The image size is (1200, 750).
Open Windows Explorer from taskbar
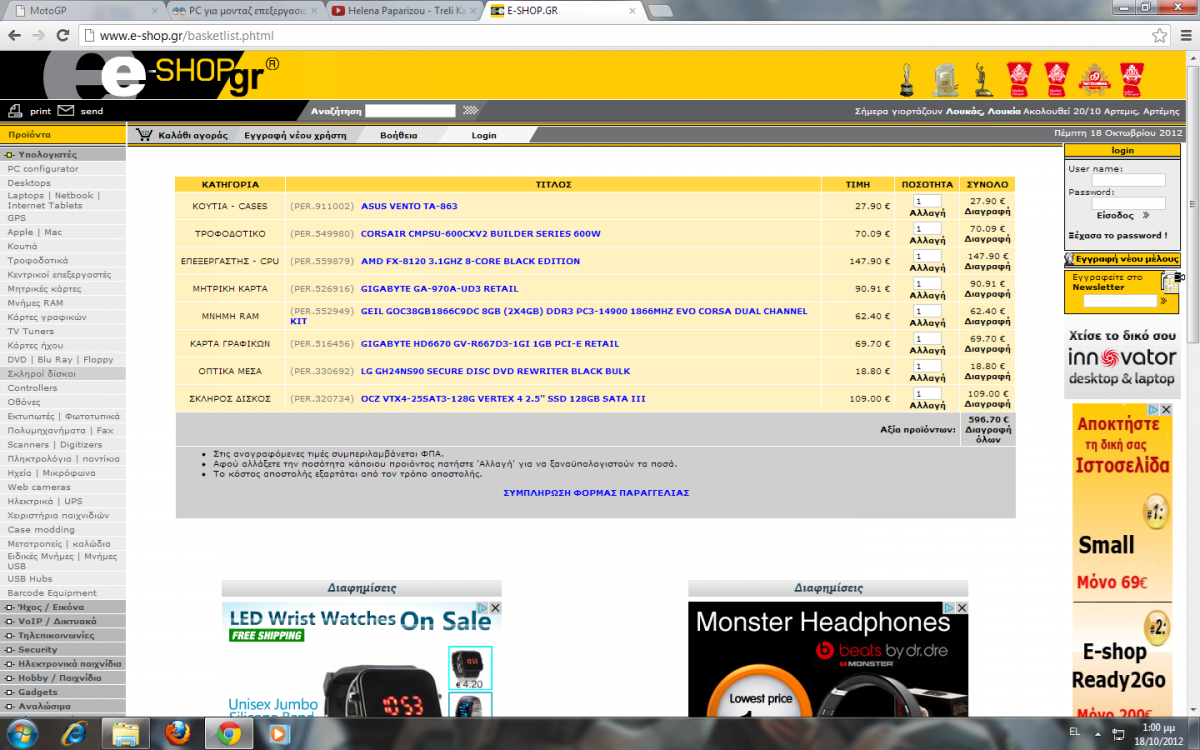click(126, 734)
